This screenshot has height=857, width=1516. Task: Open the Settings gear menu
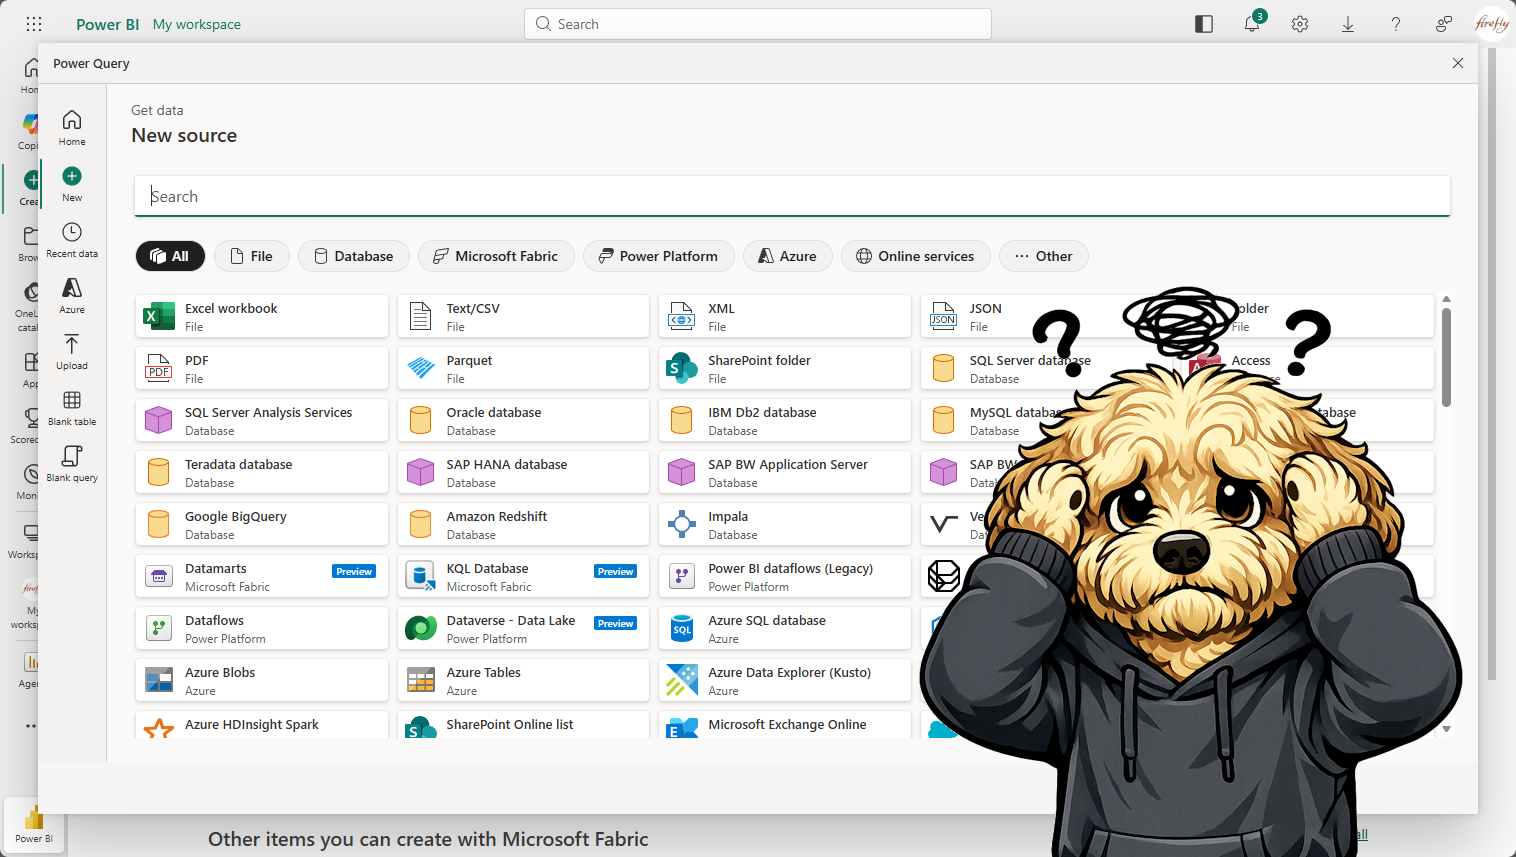click(1299, 24)
